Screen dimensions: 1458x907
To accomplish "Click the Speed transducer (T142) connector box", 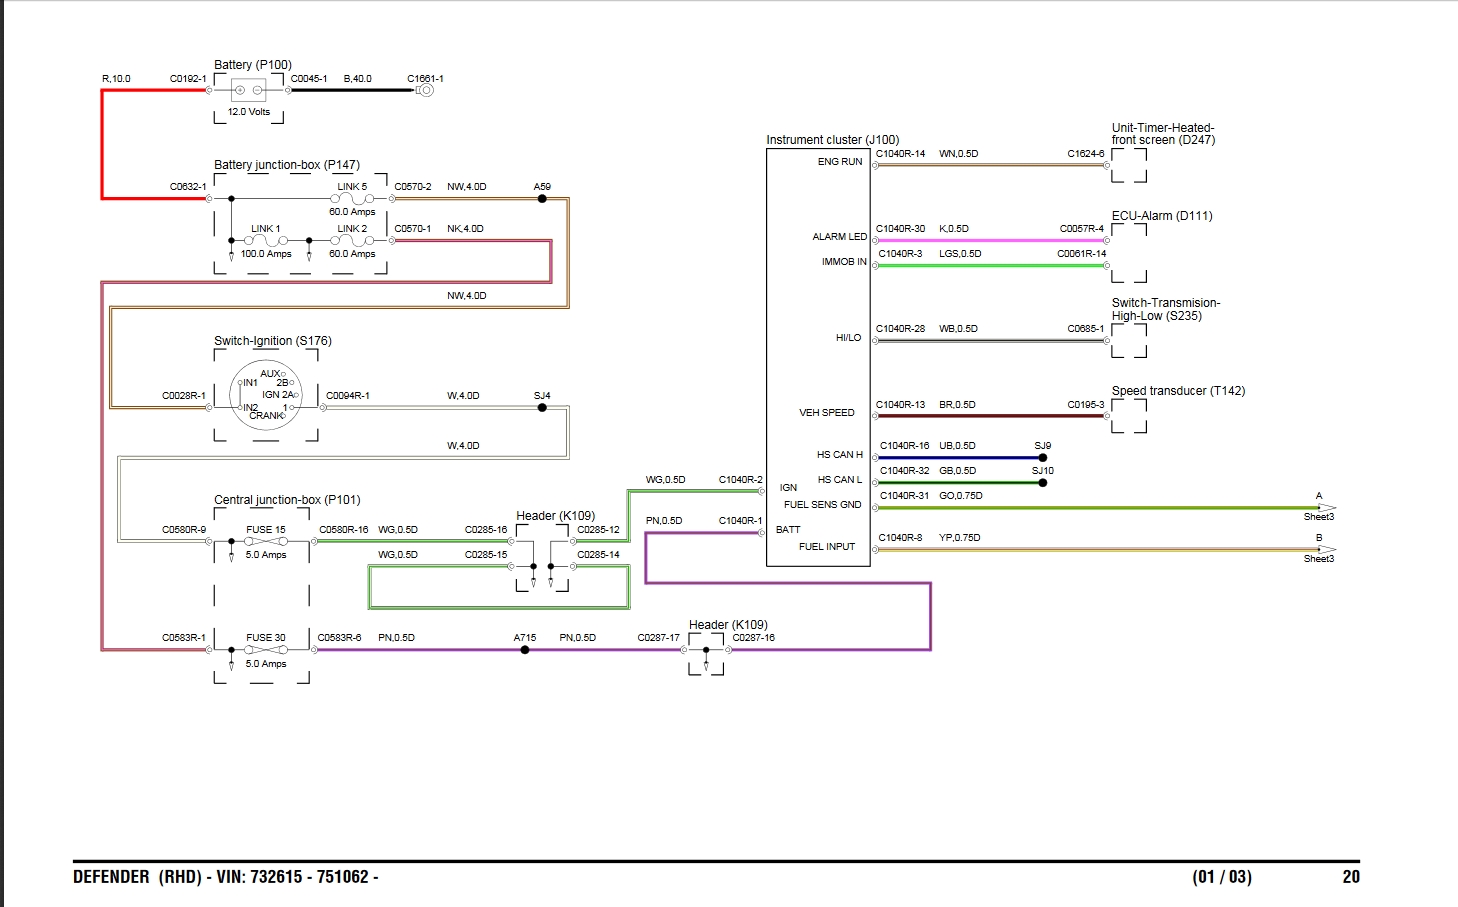I will [x=1129, y=416].
